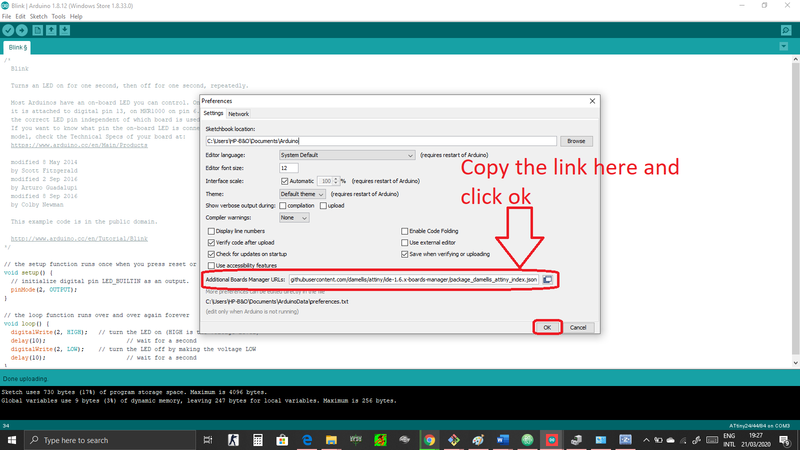The width and height of the screenshot is (800, 450).
Task: Enable Use accessibility features
Action: click(x=211, y=266)
